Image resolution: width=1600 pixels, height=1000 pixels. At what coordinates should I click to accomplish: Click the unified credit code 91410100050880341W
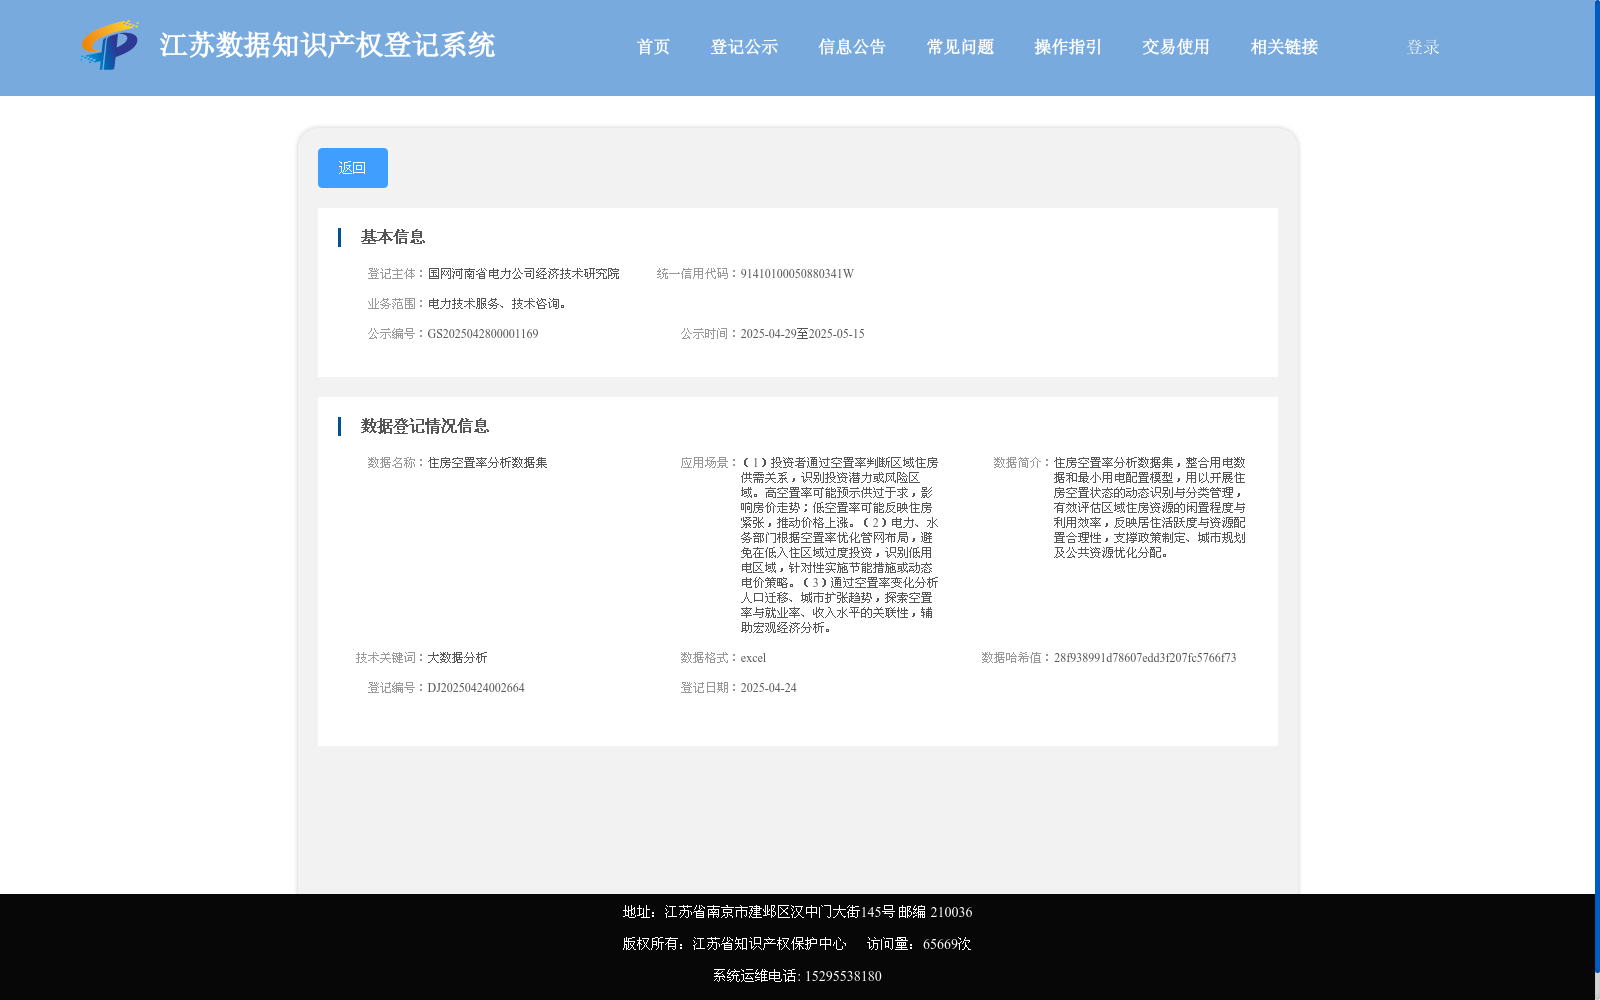[x=797, y=274]
